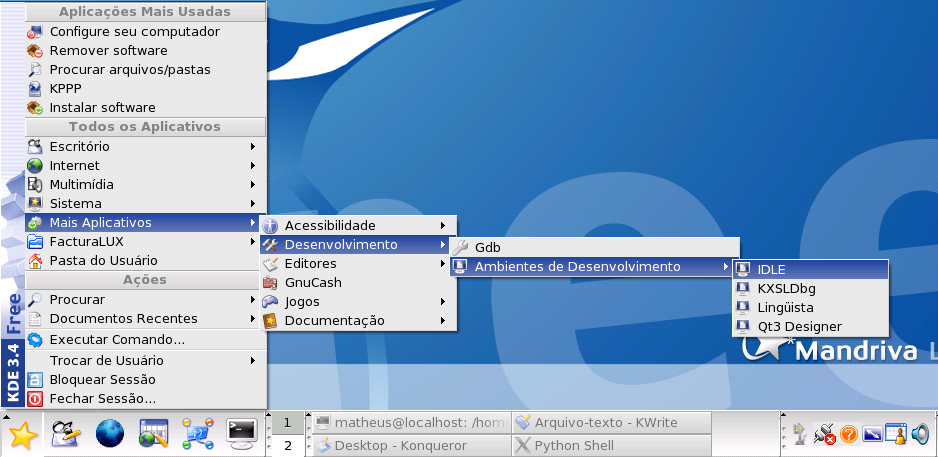The image size is (938, 457).
Task: Expand the Editores submenu
Action: (358, 264)
